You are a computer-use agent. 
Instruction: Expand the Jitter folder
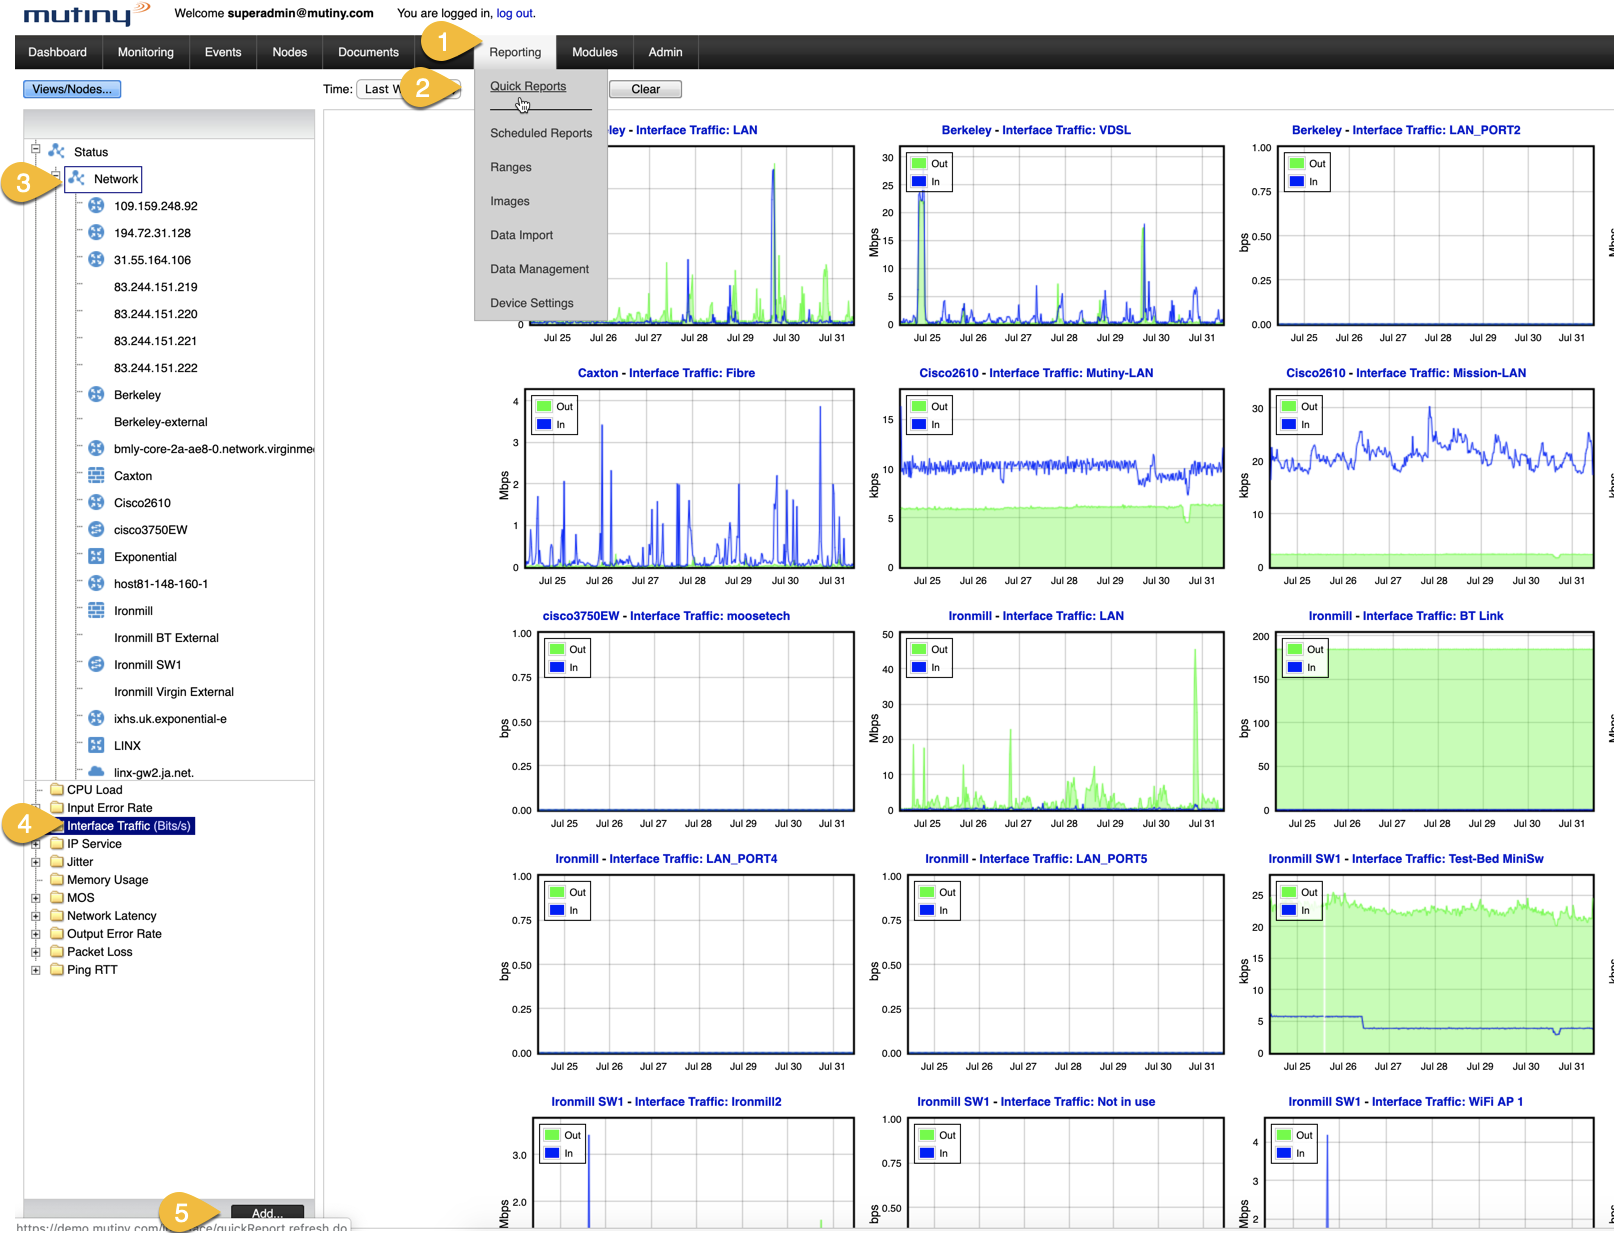coord(35,862)
